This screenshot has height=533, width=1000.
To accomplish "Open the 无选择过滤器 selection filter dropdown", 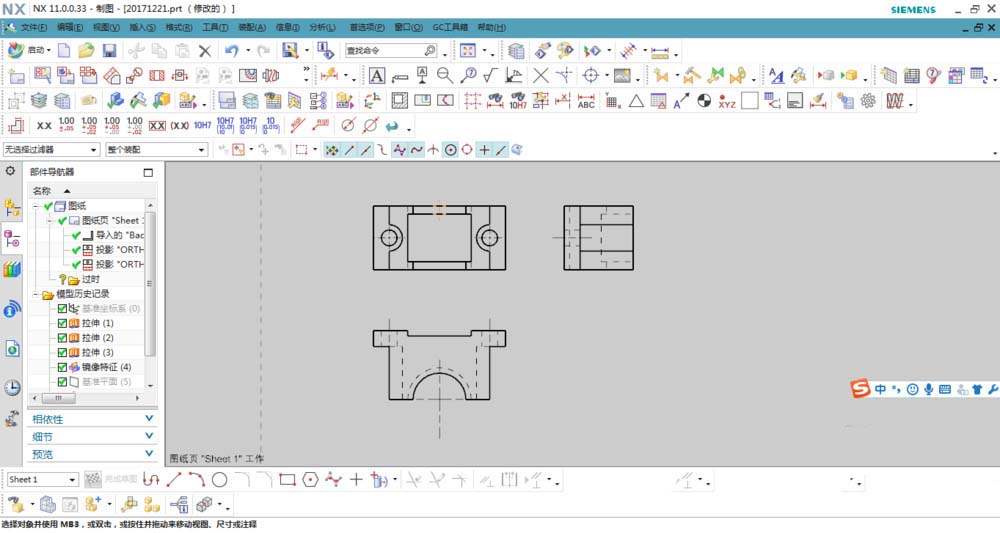I will [52, 150].
